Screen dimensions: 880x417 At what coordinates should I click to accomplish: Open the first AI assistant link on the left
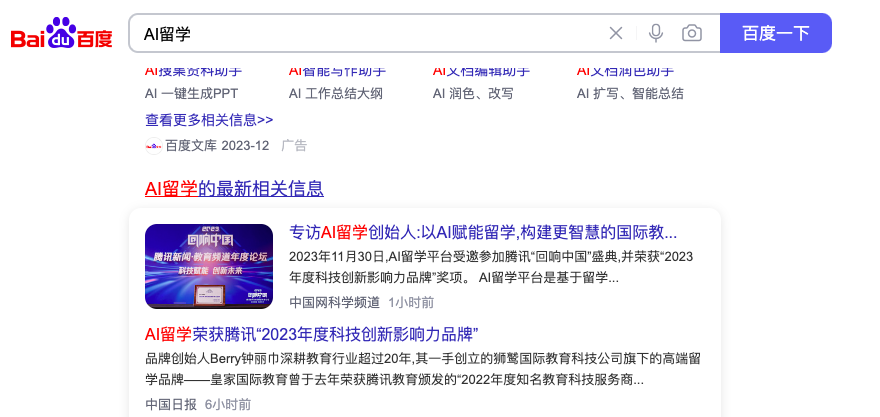click(194, 71)
